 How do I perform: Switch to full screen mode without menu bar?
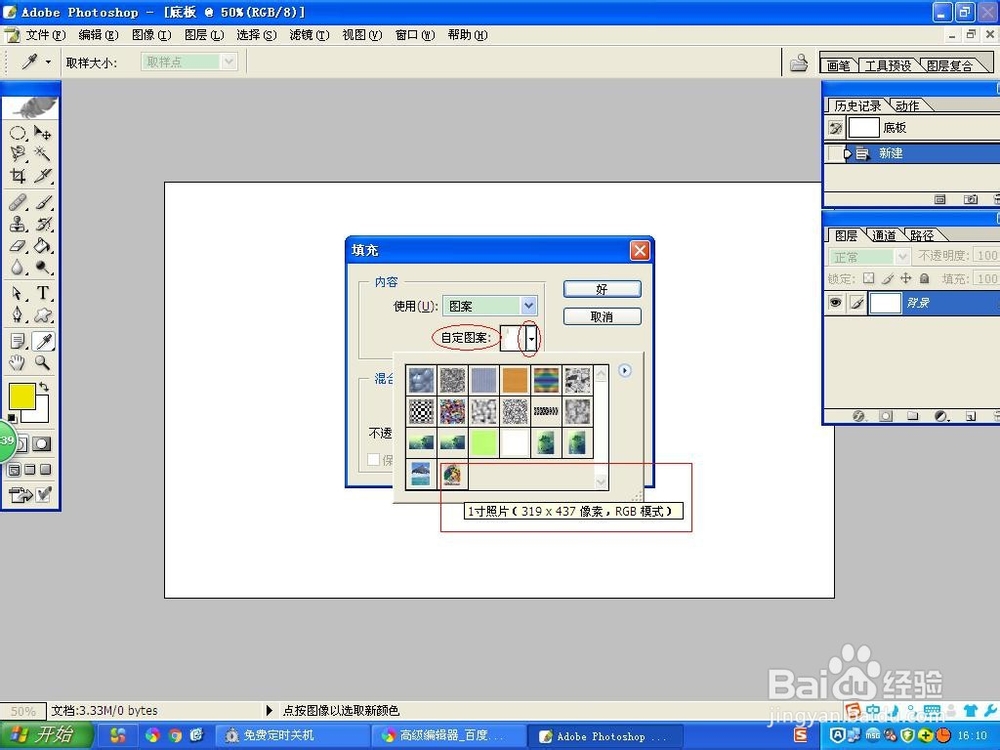pyautogui.click(x=45, y=469)
